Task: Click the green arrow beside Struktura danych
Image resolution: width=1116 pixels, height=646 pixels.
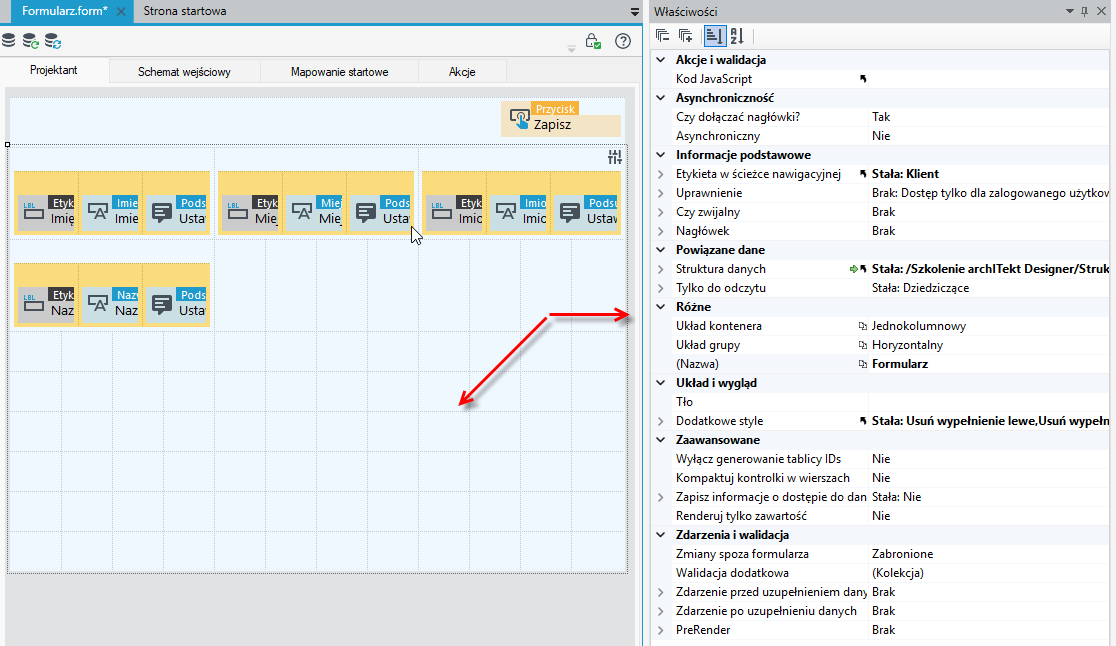Action: (853, 269)
